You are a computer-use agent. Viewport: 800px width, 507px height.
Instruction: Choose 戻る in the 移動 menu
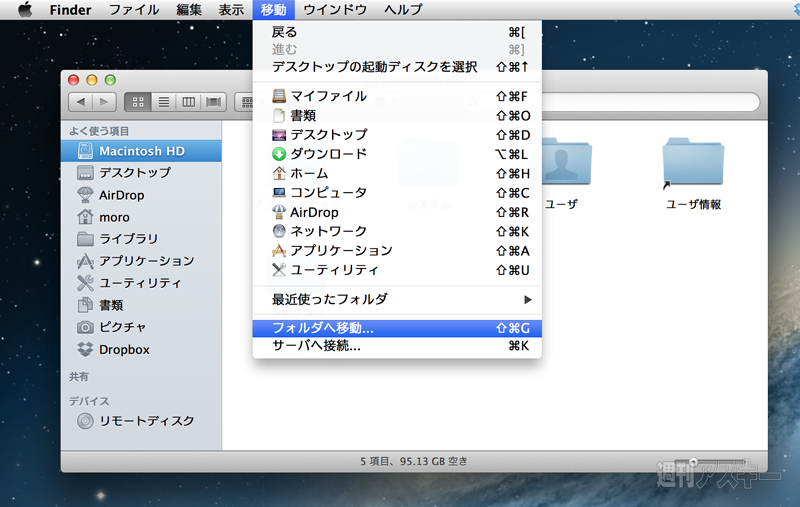pyautogui.click(x=284, y=32)
